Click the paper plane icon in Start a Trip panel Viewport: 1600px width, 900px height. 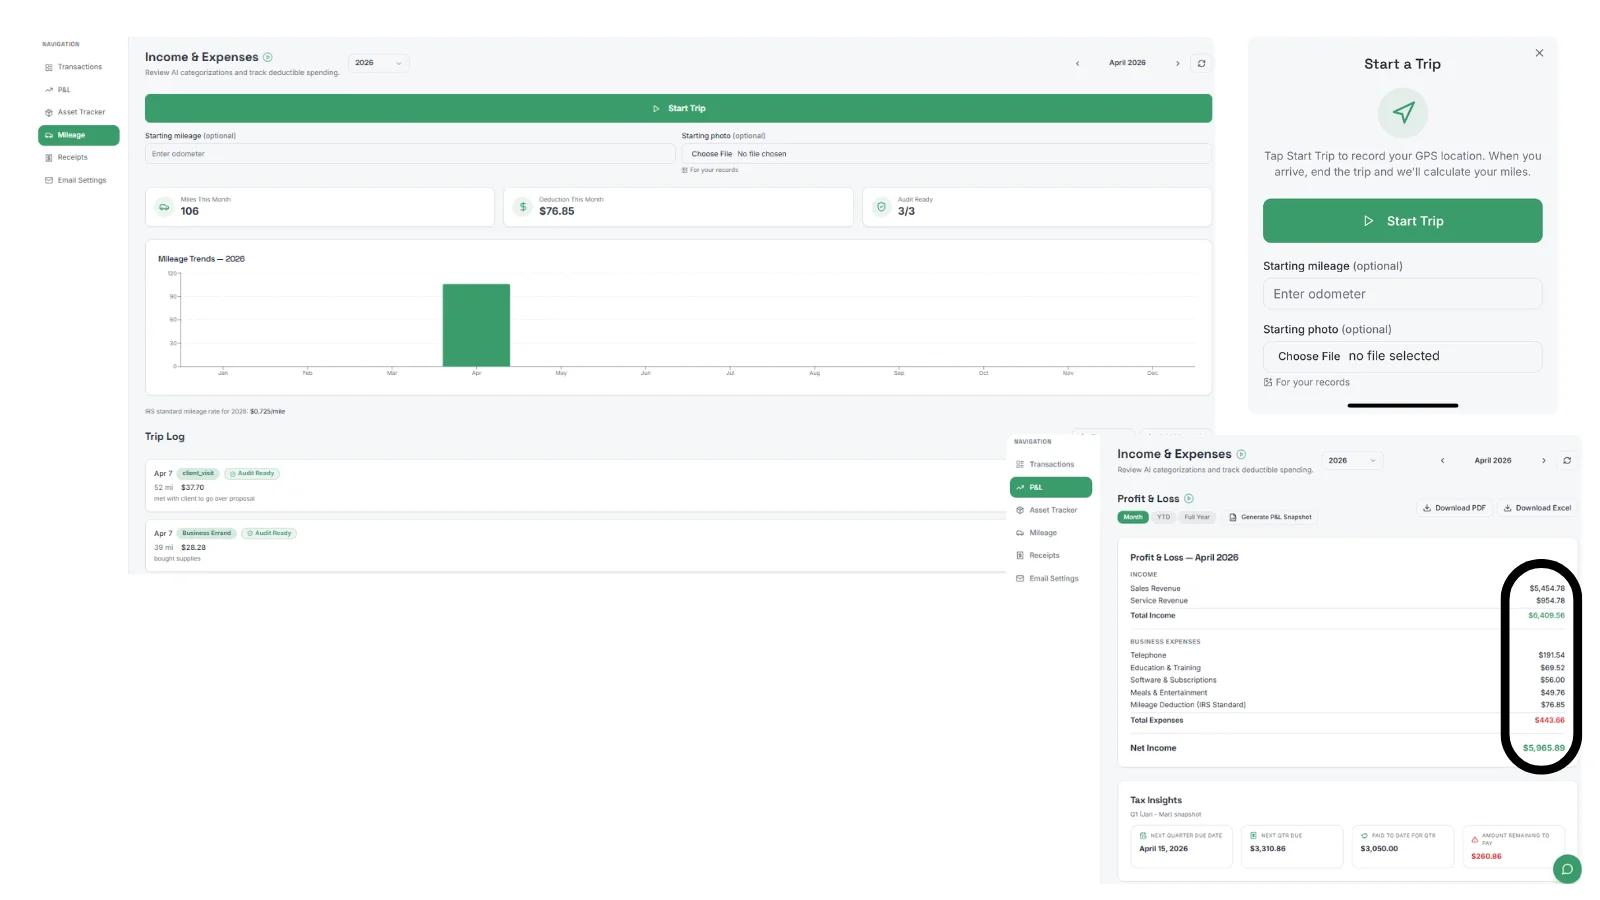pos(1403,113)
